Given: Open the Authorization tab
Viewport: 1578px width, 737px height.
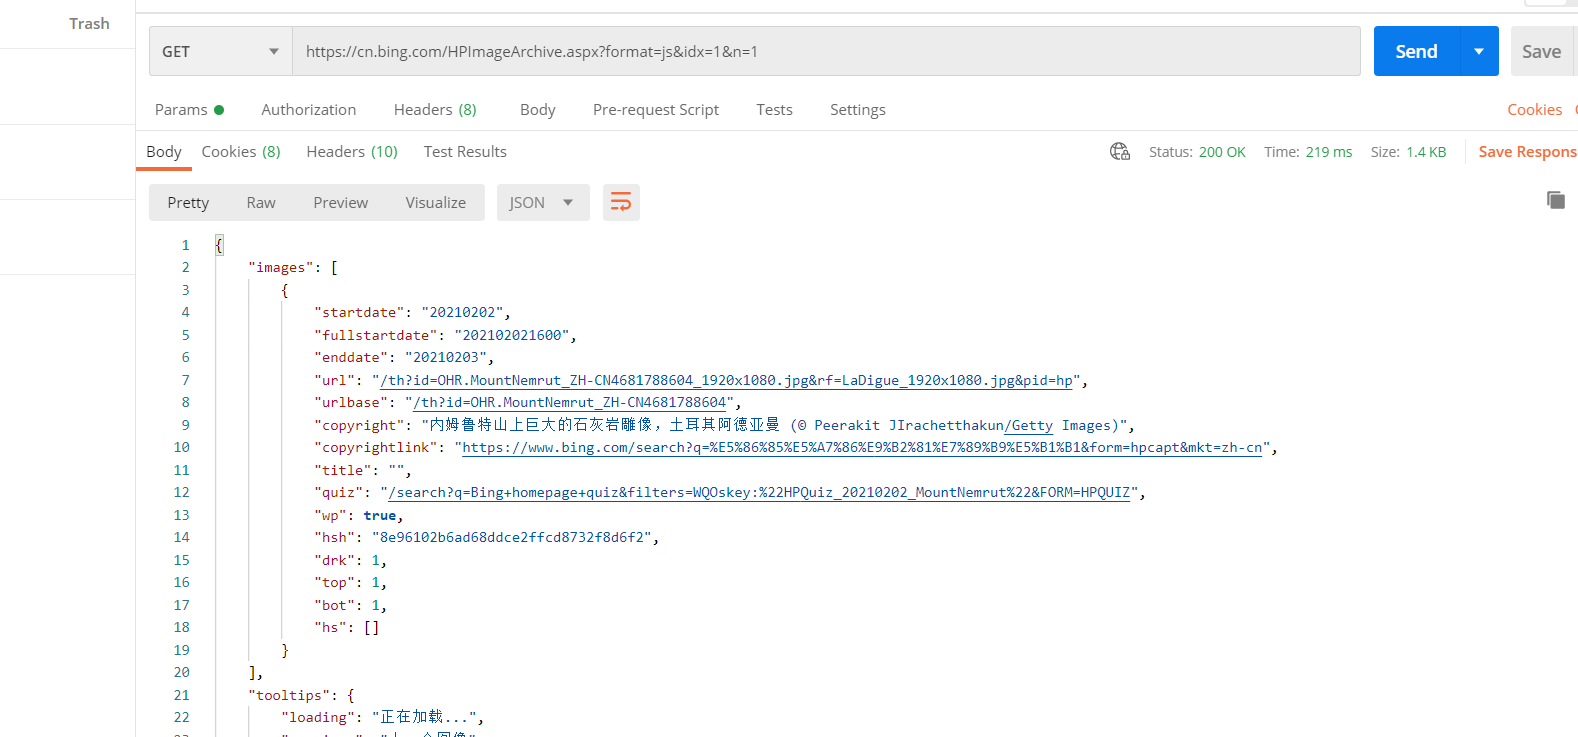Looking at the screenshot, I should click(309, 110).
